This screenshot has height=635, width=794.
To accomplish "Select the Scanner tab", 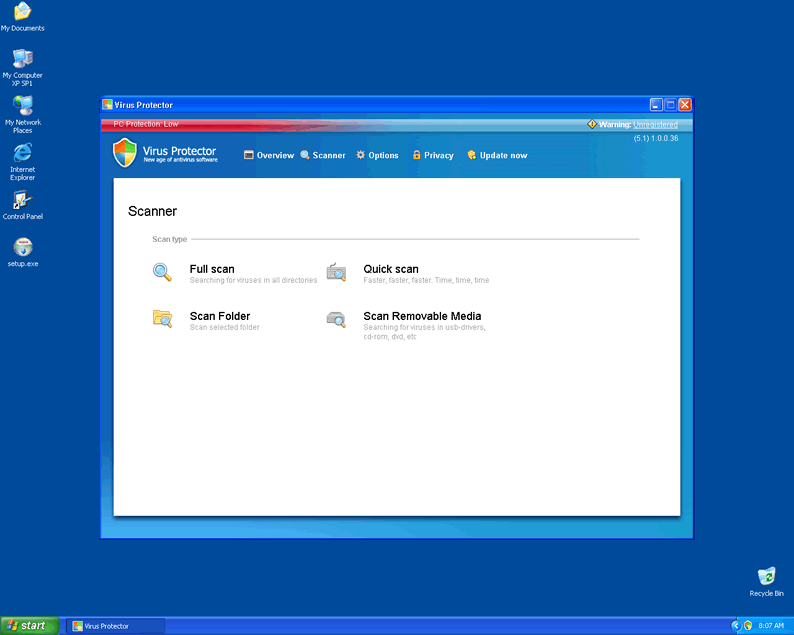I will (x=323, y=155).
